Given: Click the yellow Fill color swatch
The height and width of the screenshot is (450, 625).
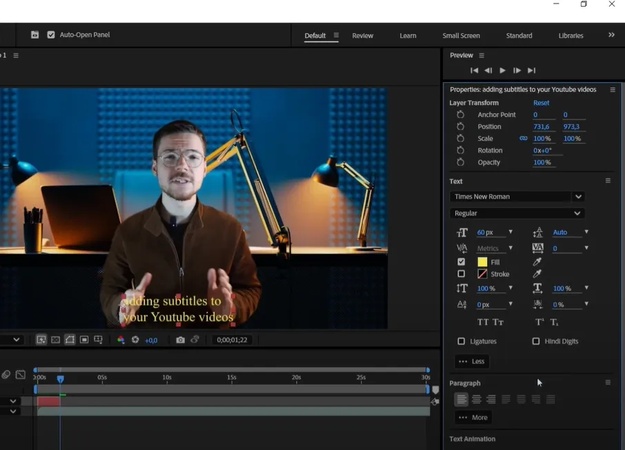Looking at the screenshot, I should (x=482, y=262).
